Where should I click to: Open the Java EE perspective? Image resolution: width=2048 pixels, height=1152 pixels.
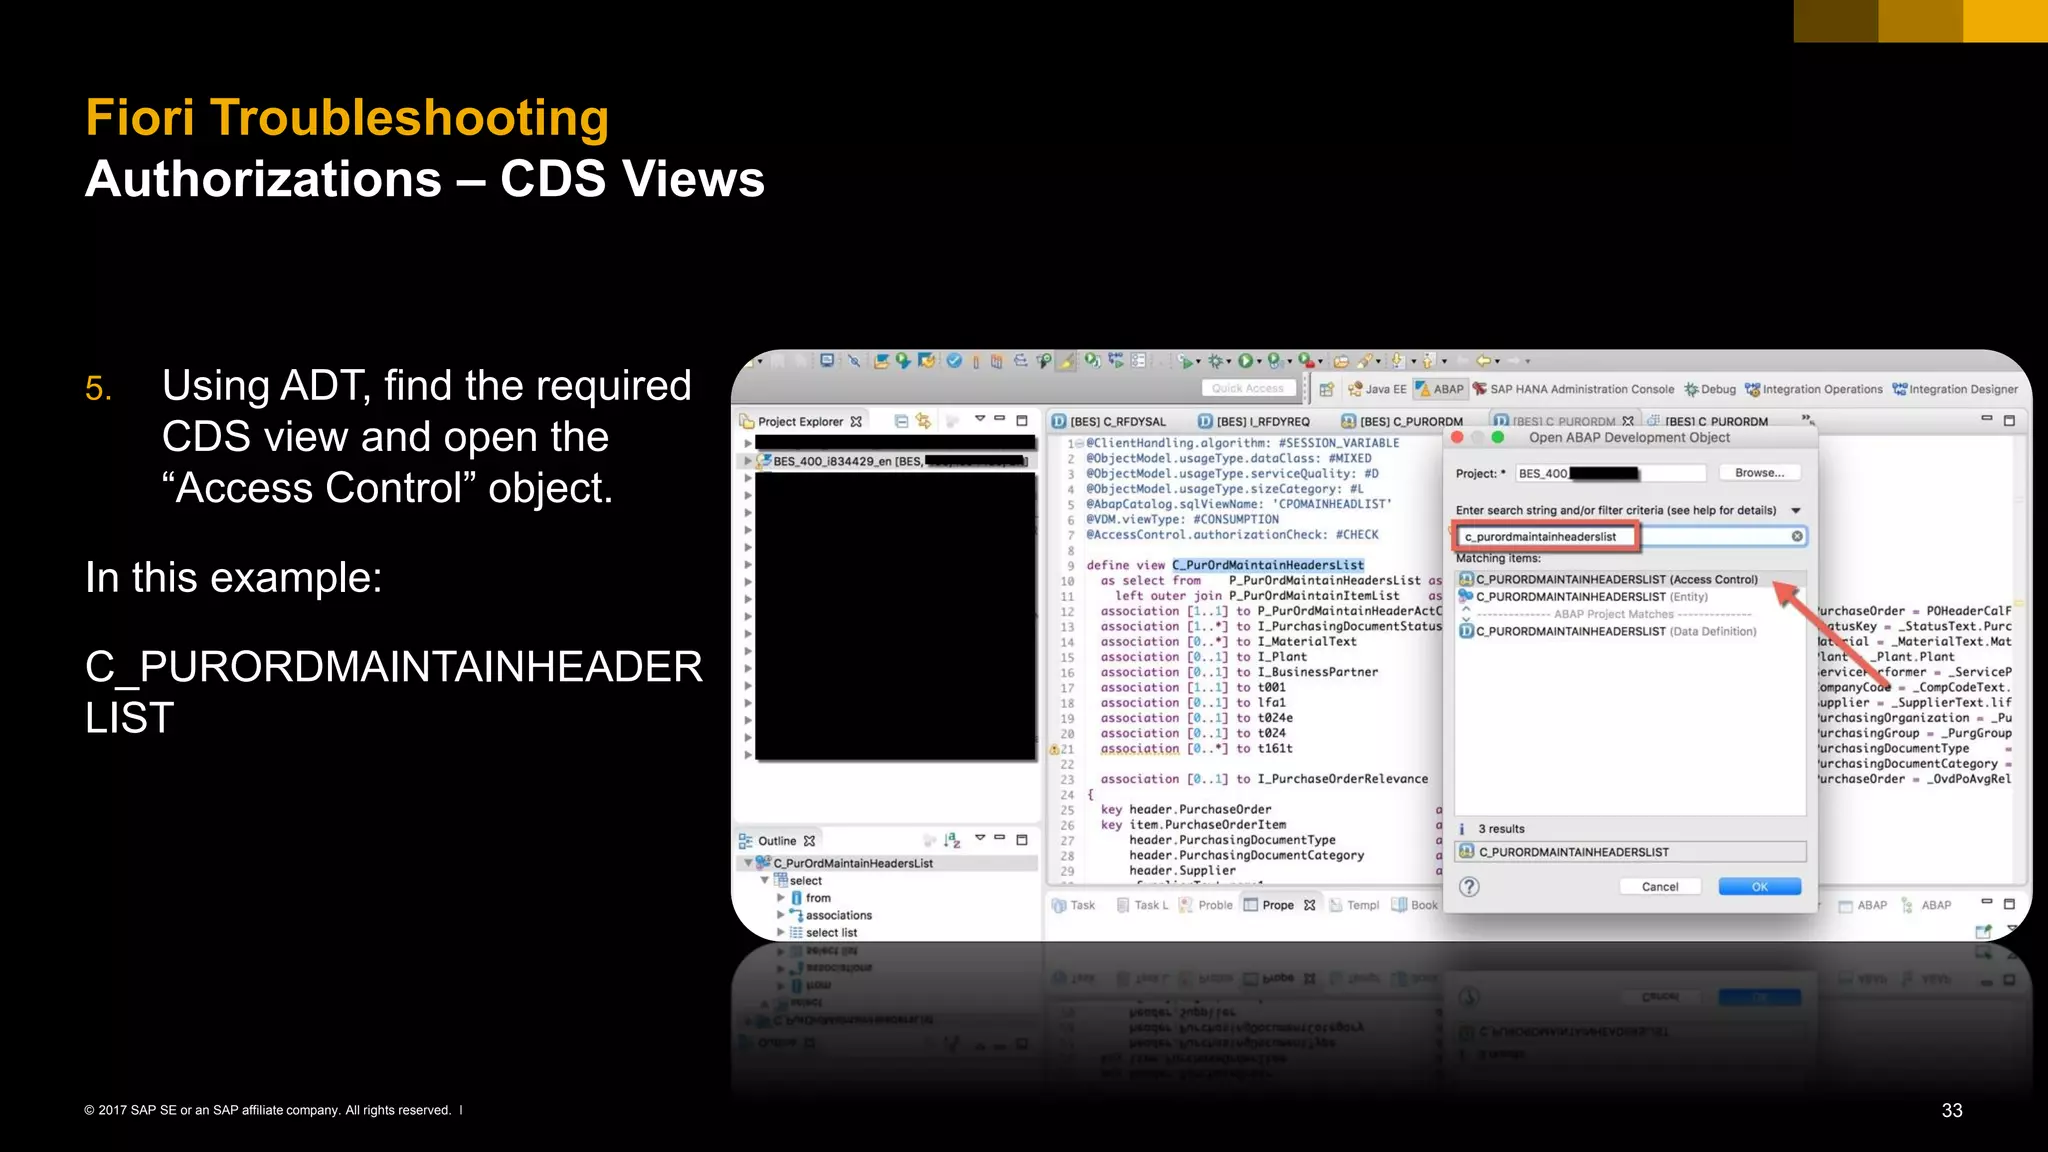[x=1376, y=389]
